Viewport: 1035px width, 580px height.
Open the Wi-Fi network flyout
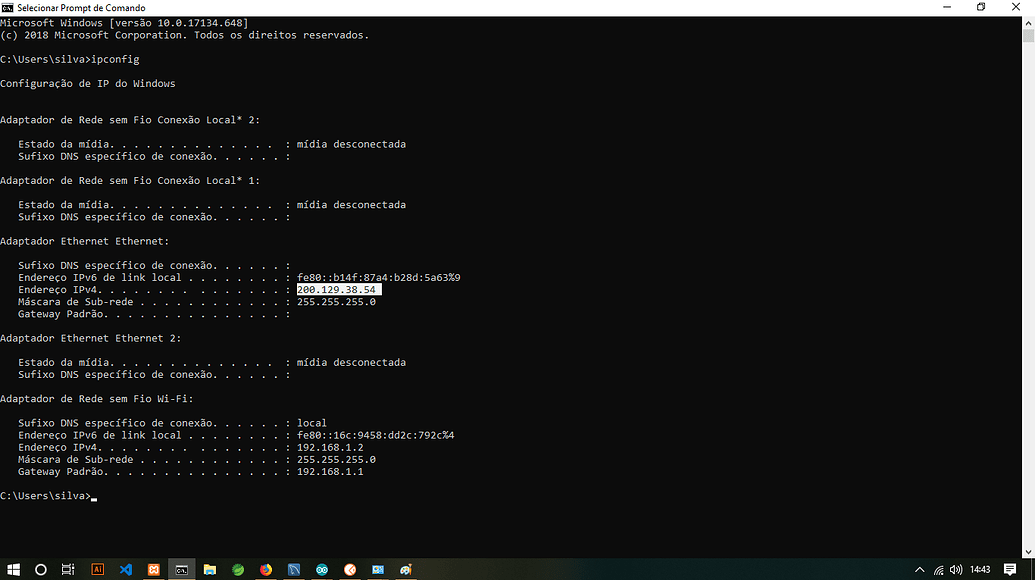(x=938, y=568)
